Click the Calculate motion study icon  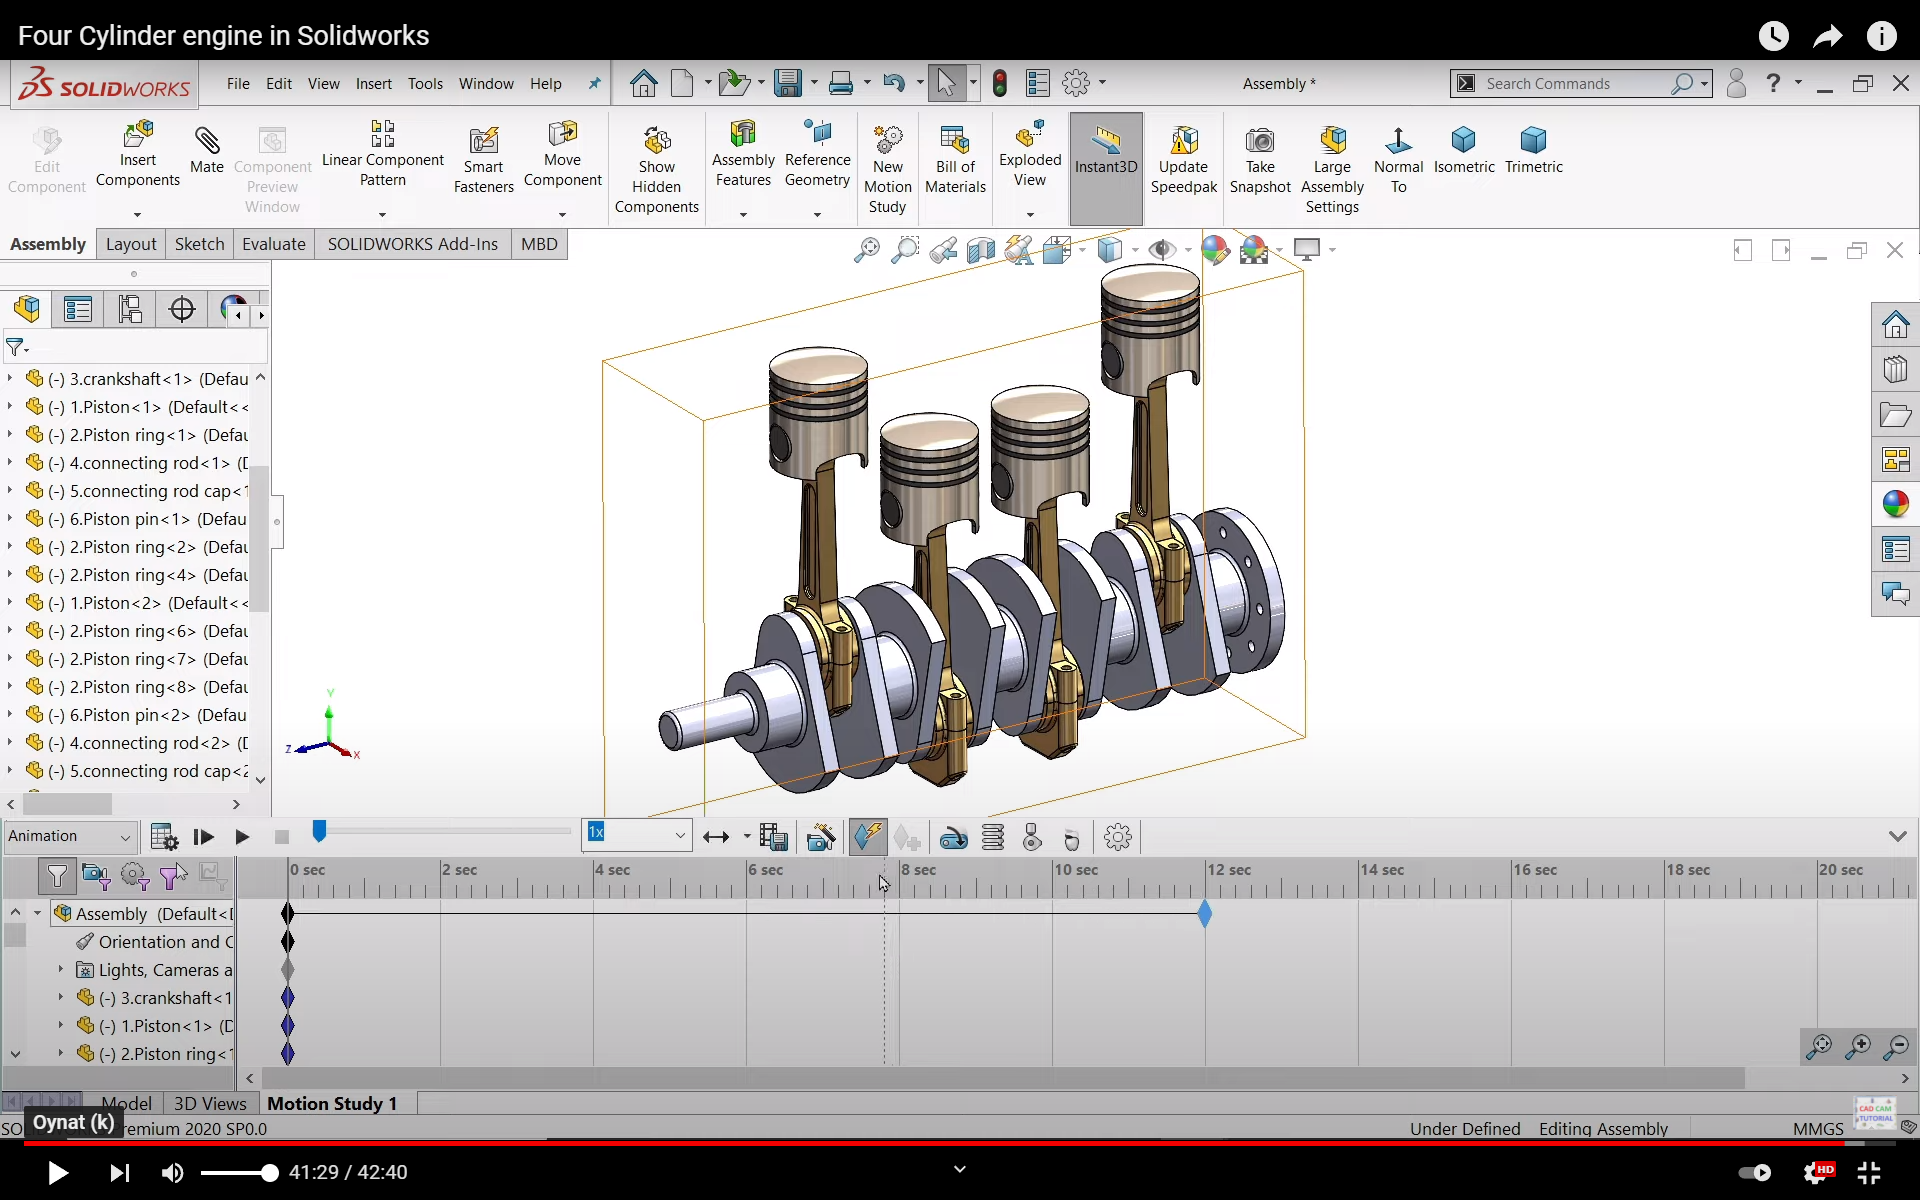[163, 837]
